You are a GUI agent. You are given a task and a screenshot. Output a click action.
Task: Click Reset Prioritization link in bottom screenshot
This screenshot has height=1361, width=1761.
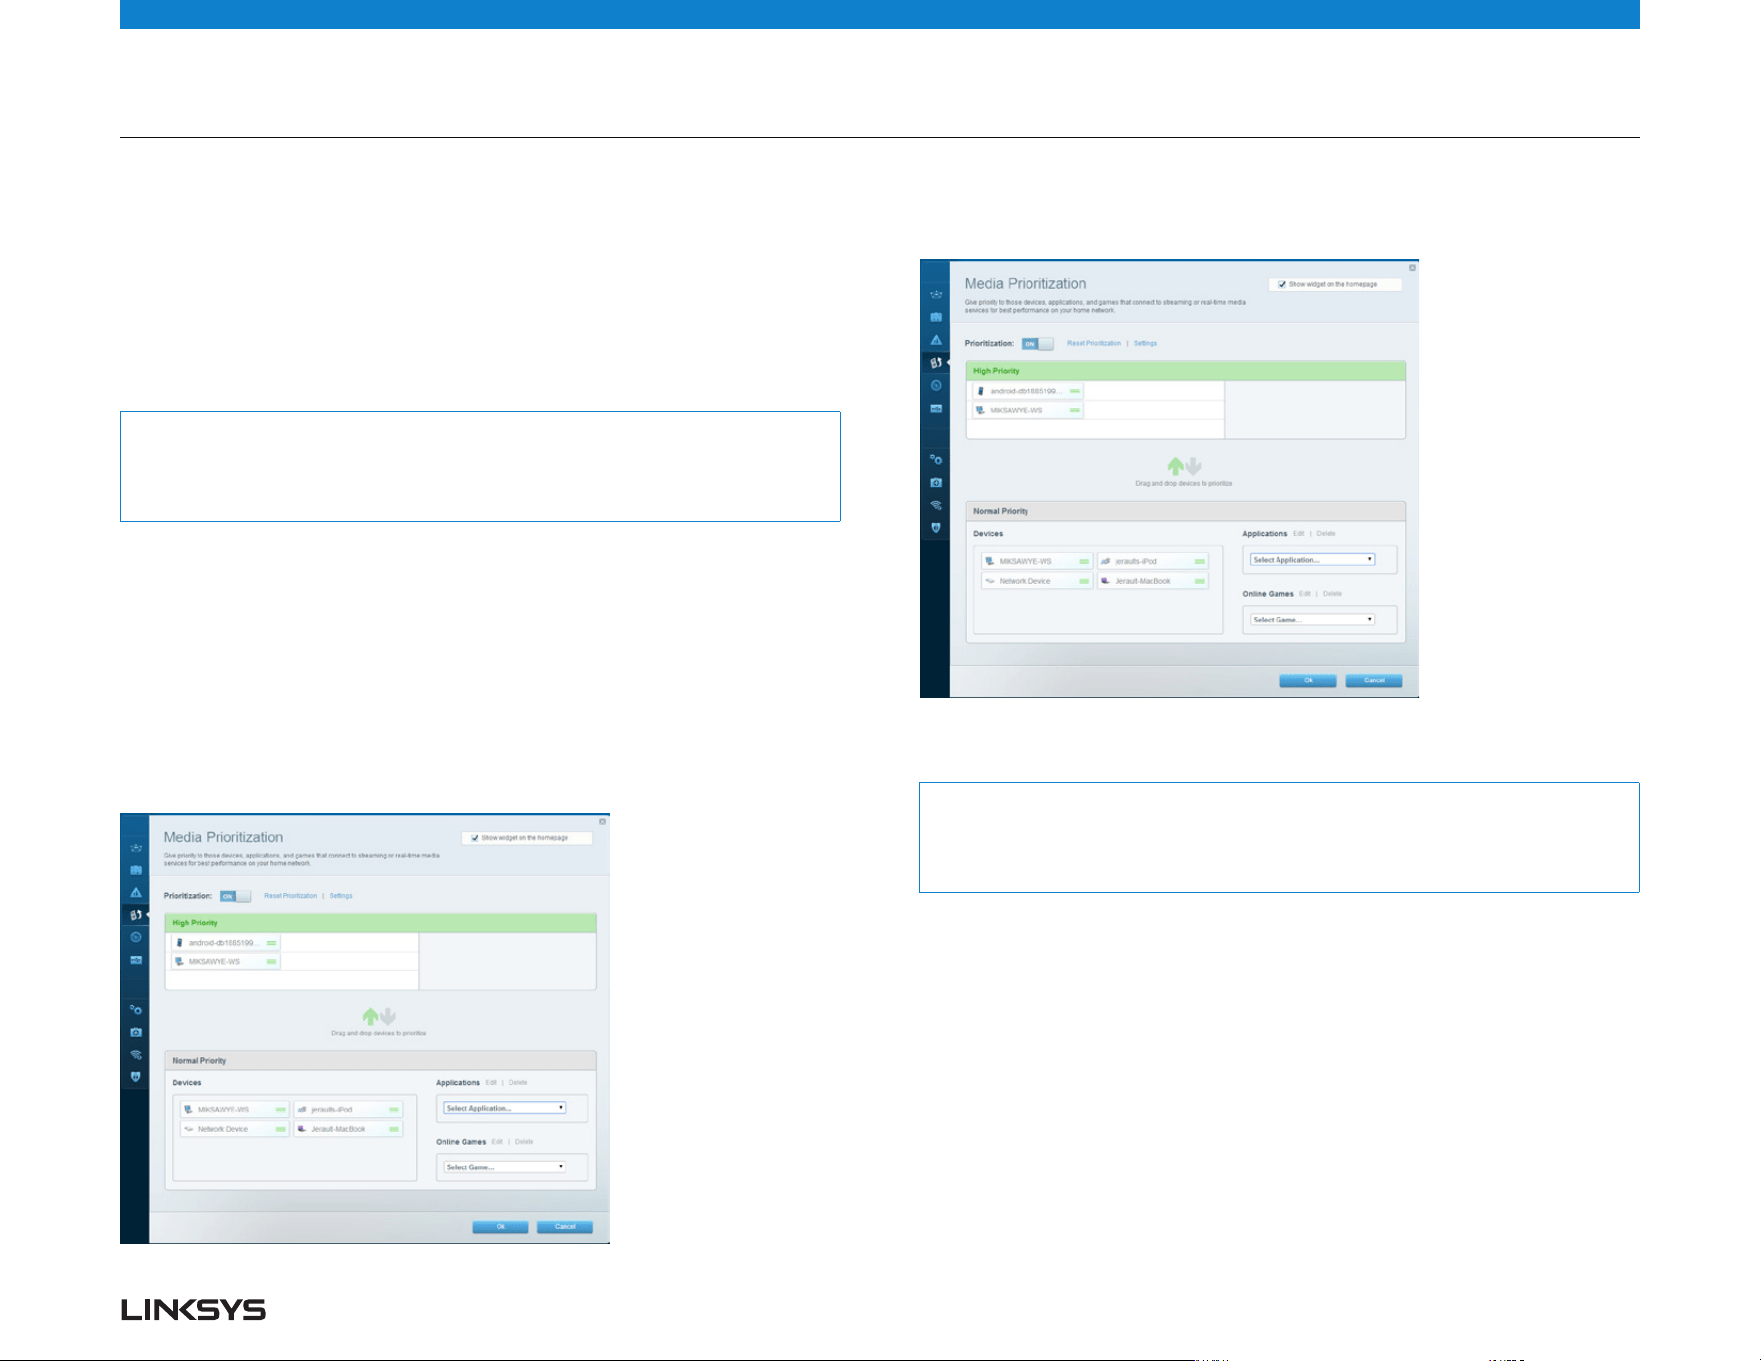click(x=290, y=896)
